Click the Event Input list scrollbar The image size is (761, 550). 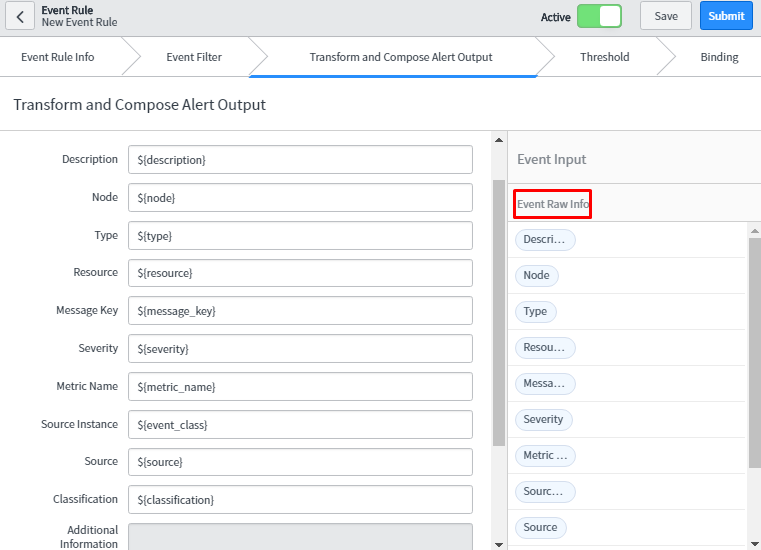click(754, 350)
